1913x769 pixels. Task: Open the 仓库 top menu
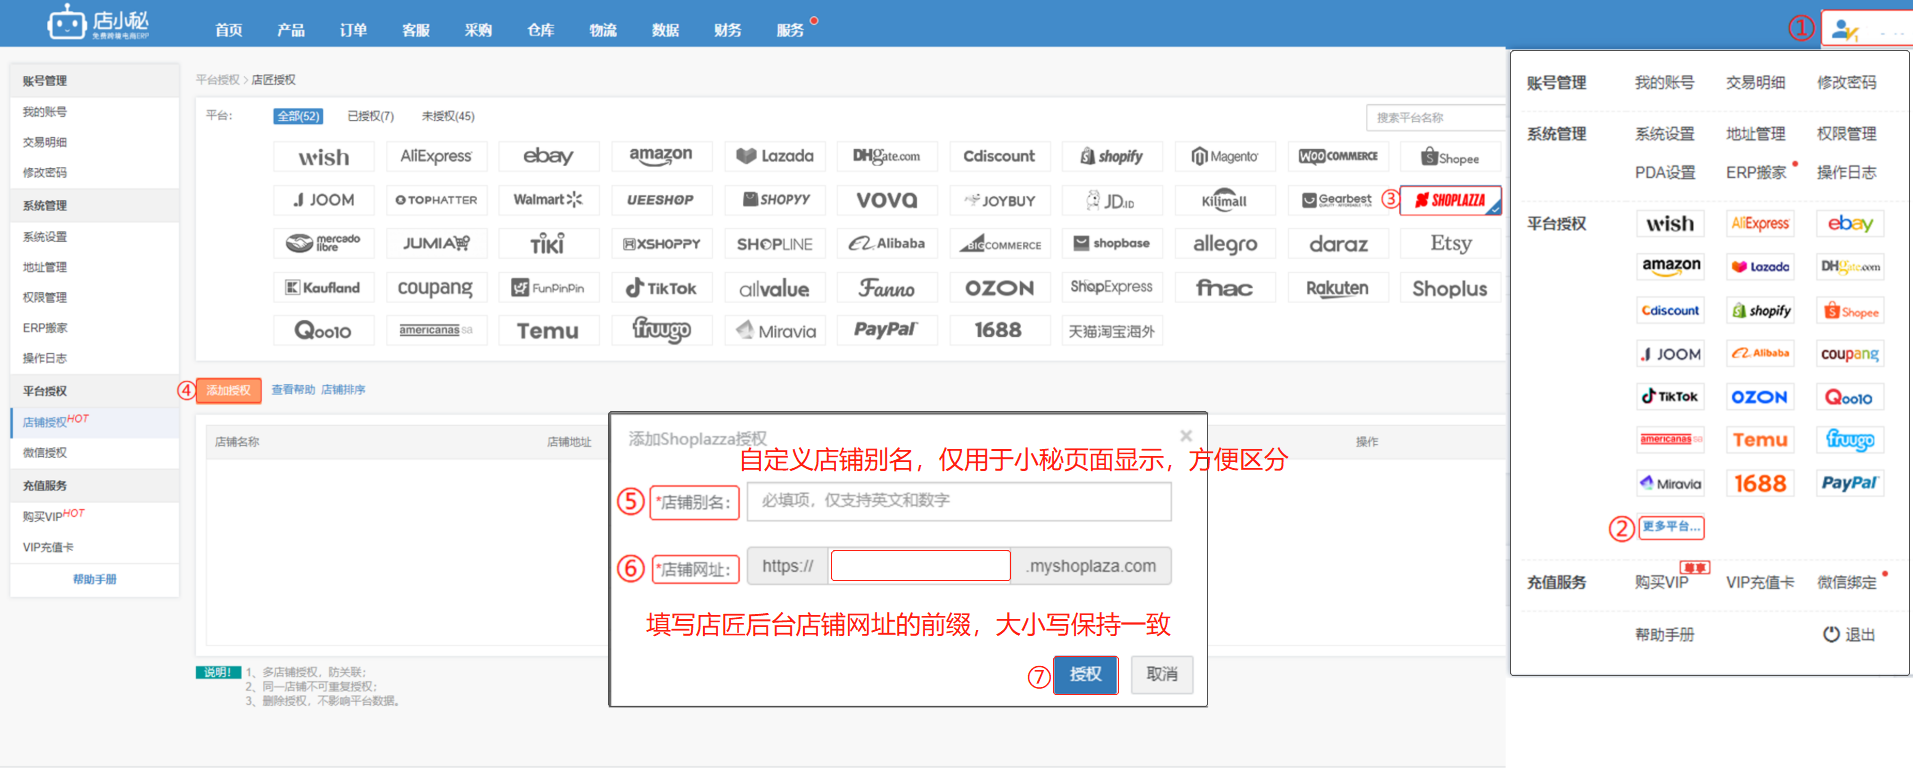pos(541,30)
